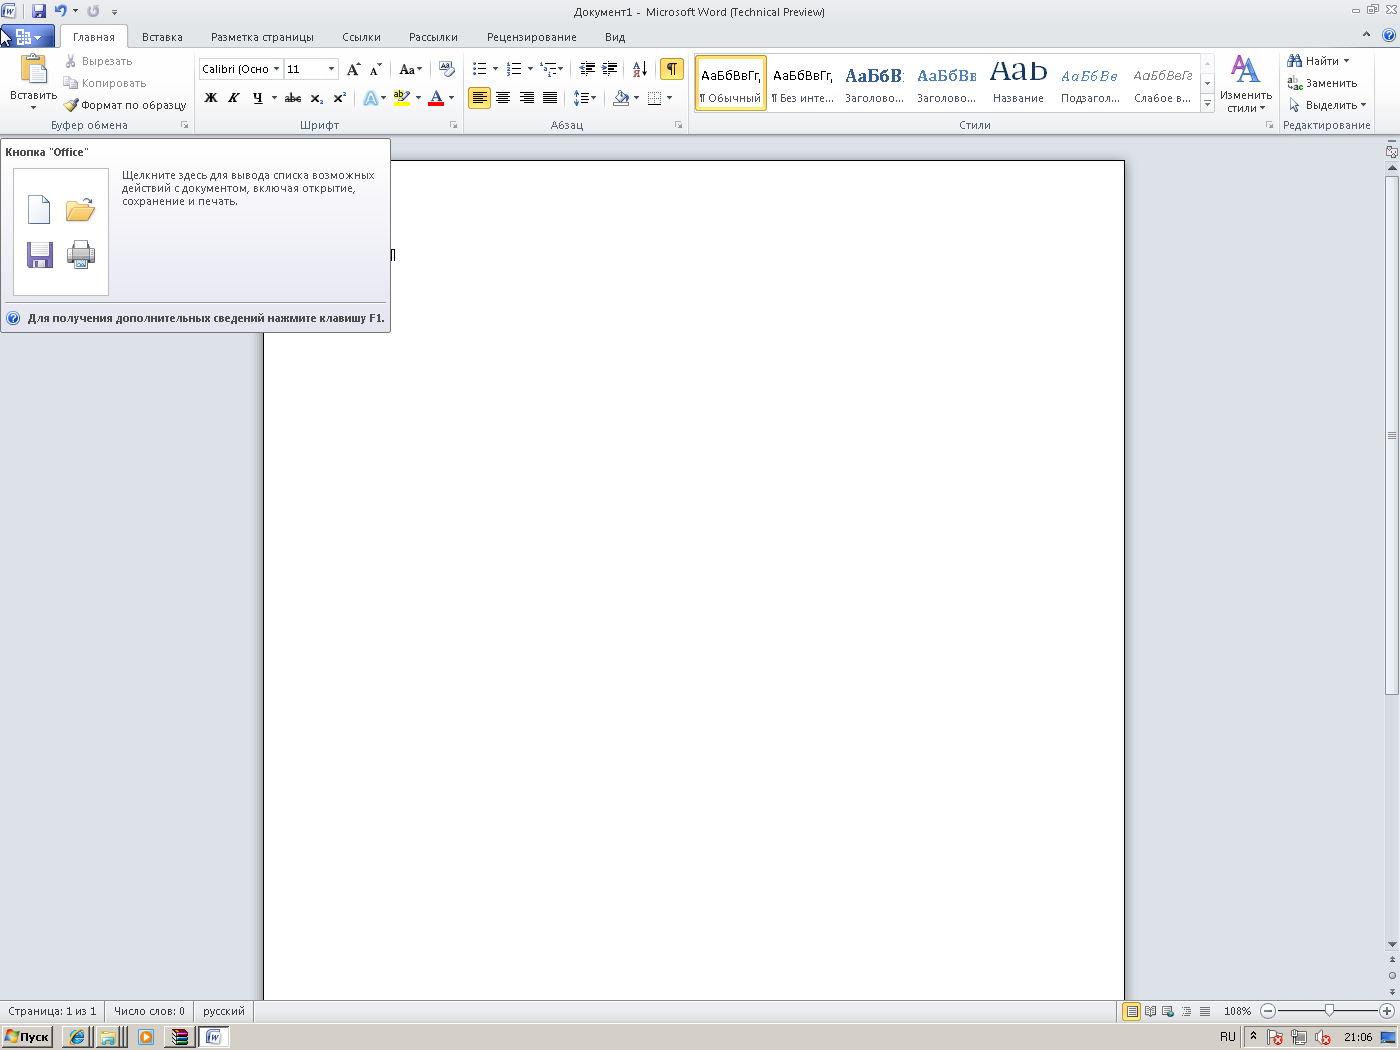Toggle Bold formatting (Ж)

(211, 98)
